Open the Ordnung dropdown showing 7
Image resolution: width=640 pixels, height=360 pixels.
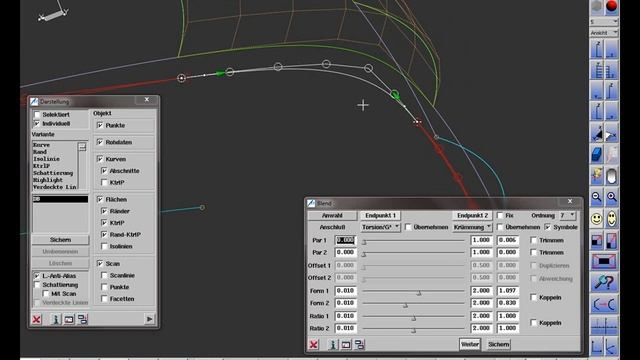pyautogui.click(x=567, y=215)
